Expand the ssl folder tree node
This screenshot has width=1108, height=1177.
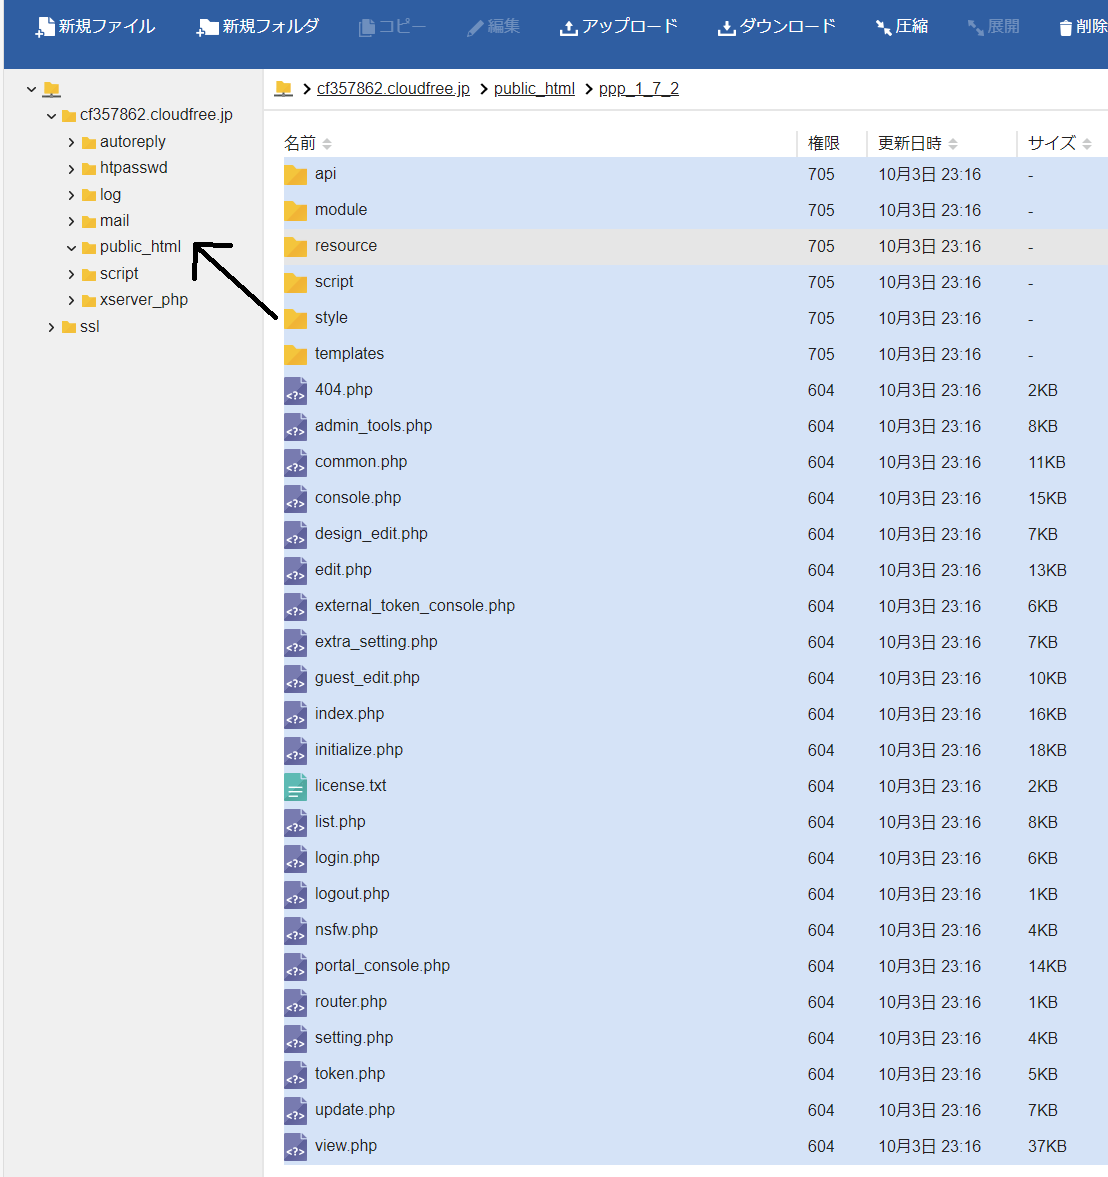pyautogui.click(x=51, y=327)
